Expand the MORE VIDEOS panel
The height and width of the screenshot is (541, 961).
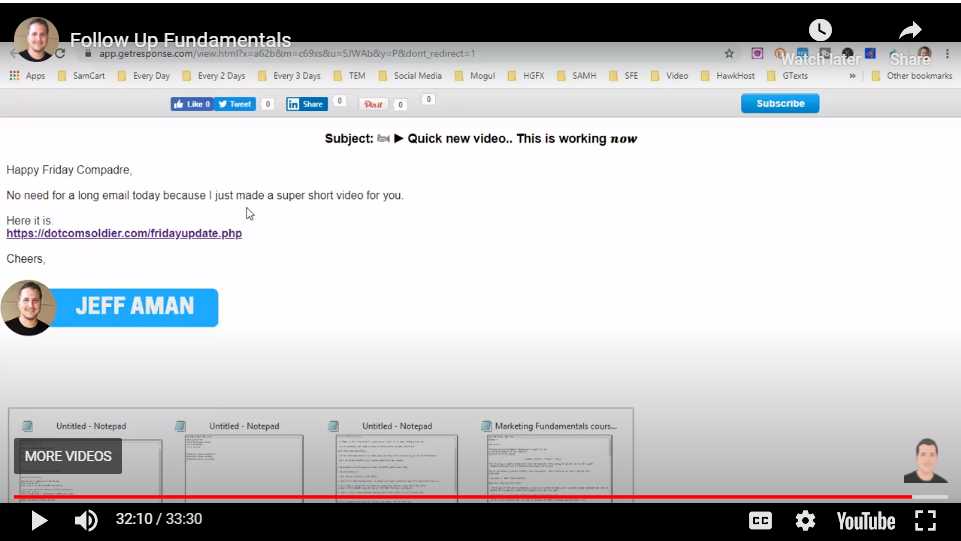pyautogui.click(x=68, y=456)
